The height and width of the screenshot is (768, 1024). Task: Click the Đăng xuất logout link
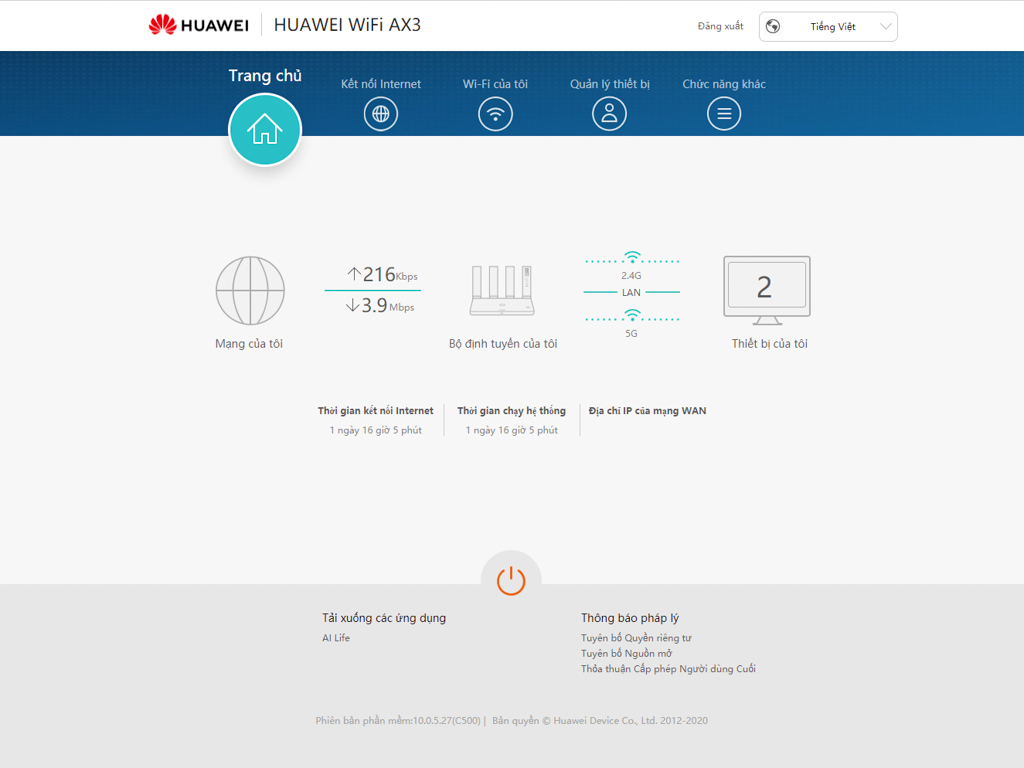[720, 26]
